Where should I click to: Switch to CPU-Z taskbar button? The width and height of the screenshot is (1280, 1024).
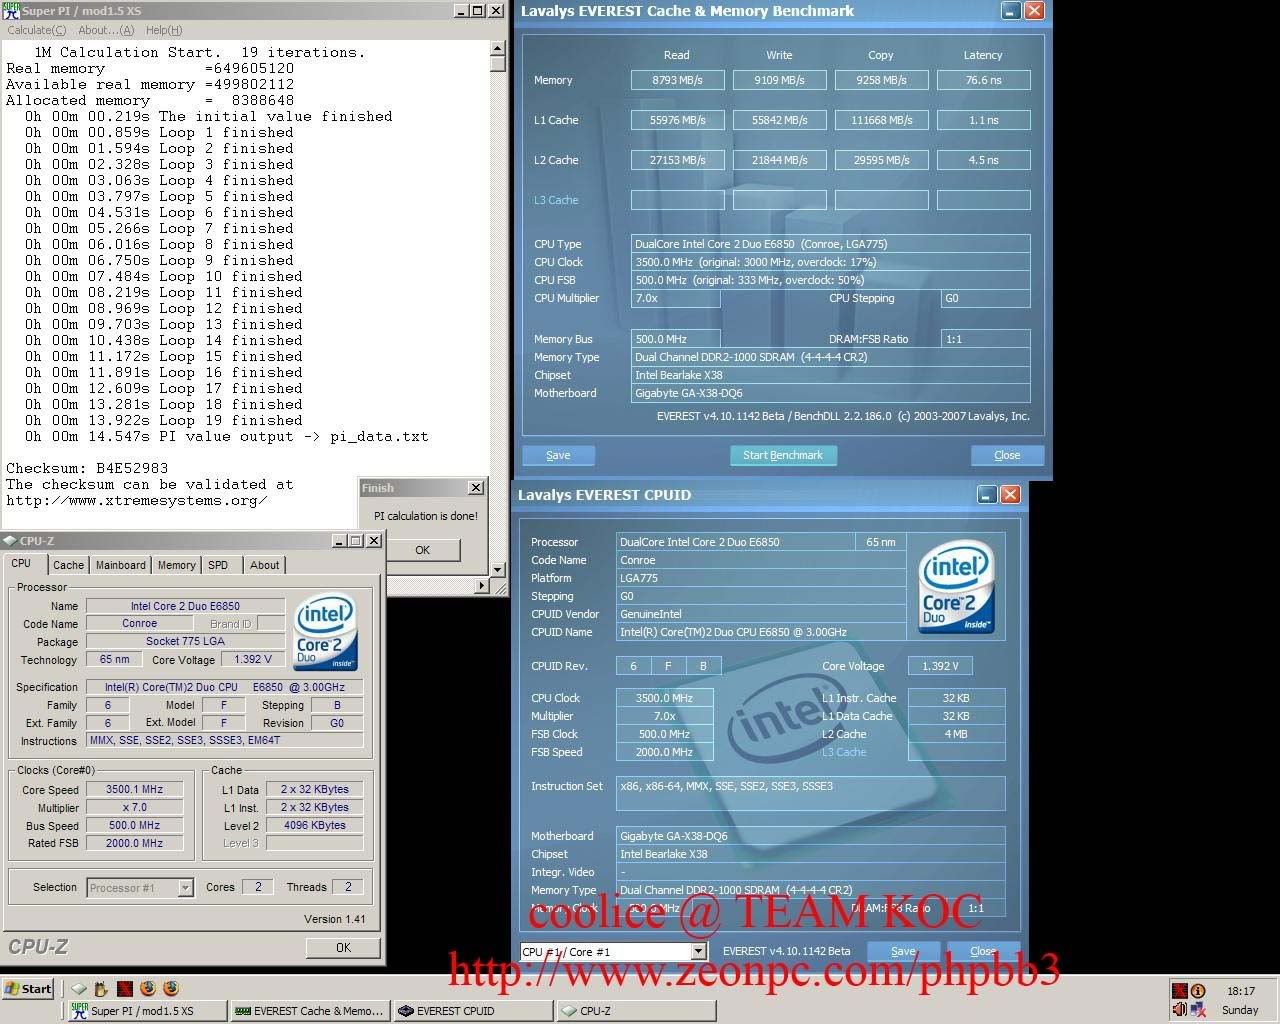(x=636, y=1011)
